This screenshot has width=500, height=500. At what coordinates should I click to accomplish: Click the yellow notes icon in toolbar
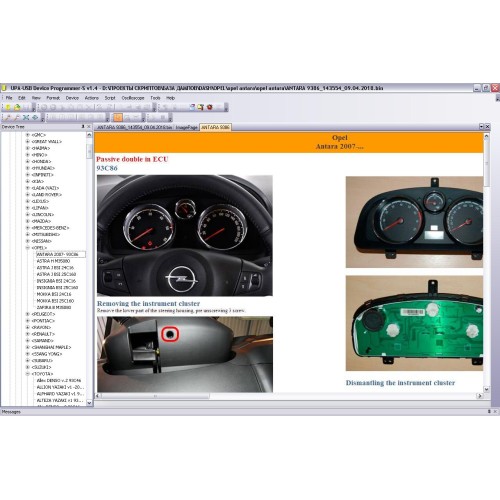coord(200,107)
